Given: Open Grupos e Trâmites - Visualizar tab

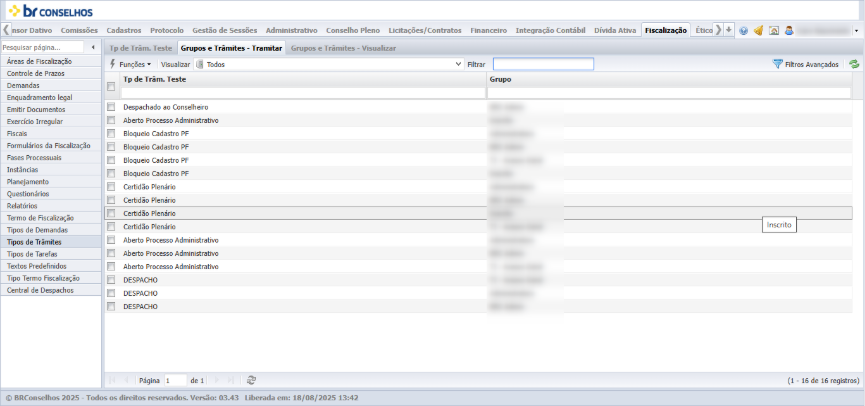Looking at the screenshot, I should pyautogui.click(x=343, y=49).
